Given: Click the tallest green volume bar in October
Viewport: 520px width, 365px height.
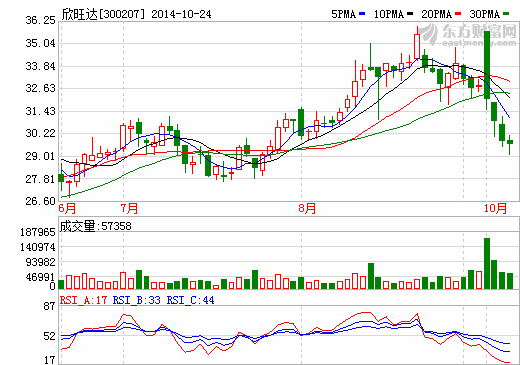Looking at the screenshot, I should (487, 263).
